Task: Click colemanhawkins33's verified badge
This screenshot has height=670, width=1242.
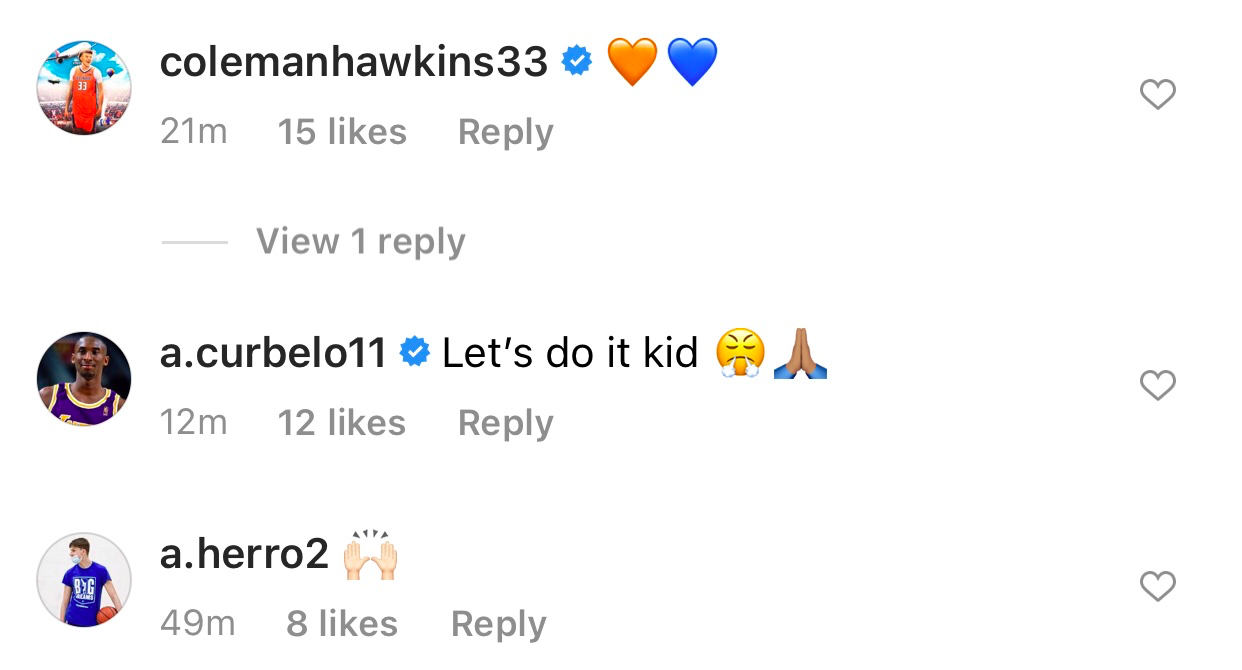Action: [577, 62]
